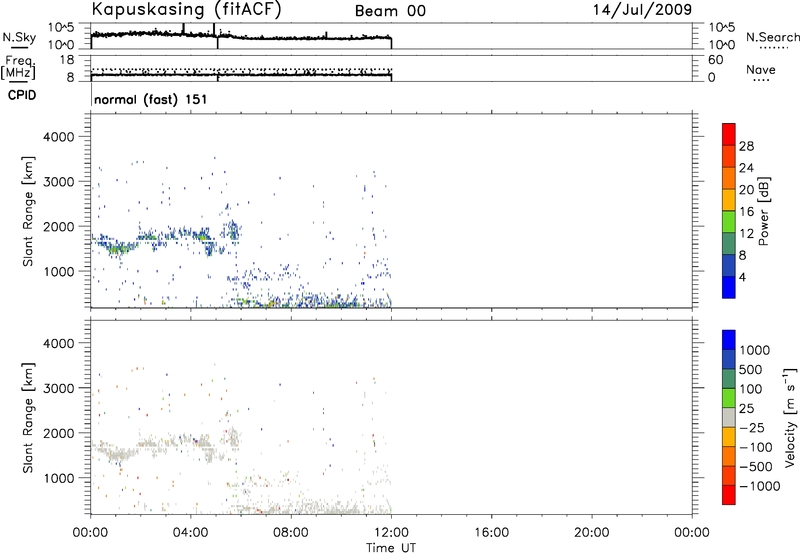Click the '4' Power color bar label
Image resolution: width=800 pixels, height=554 pixels.
(x=742, y=277)
